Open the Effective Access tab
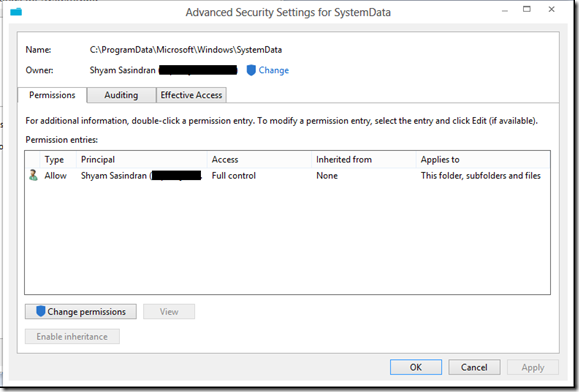This screenshot has width=579, height=392. point(191,95)
